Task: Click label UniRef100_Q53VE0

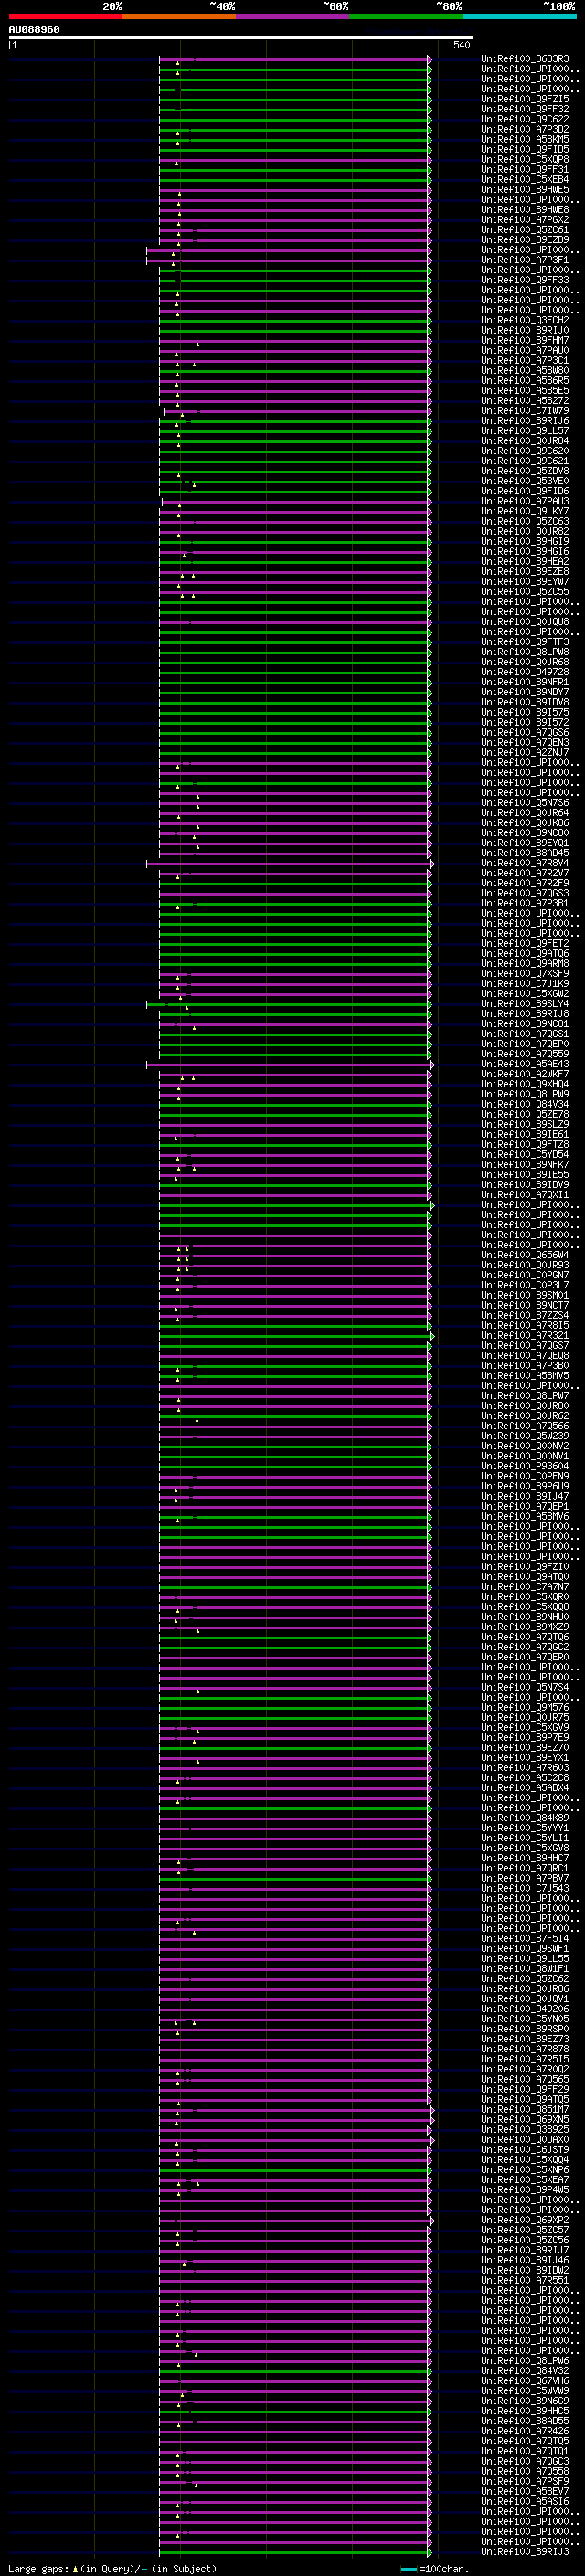Action: click(525, 481)
